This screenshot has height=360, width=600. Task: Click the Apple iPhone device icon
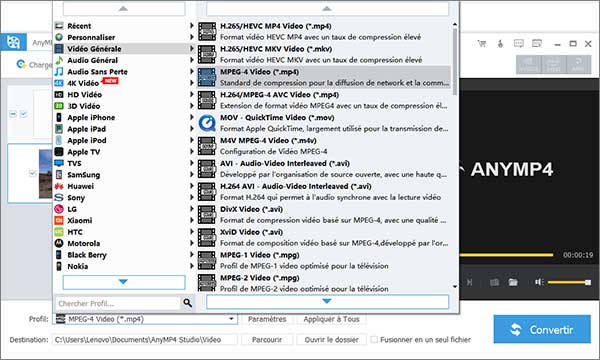(59, 117)
